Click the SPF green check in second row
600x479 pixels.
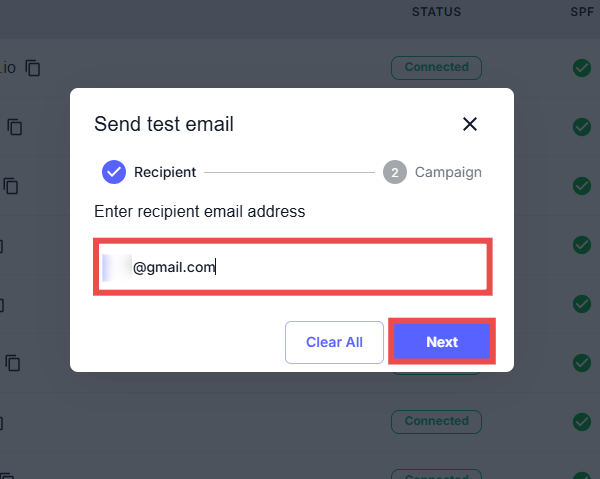[x=582, y=127]
